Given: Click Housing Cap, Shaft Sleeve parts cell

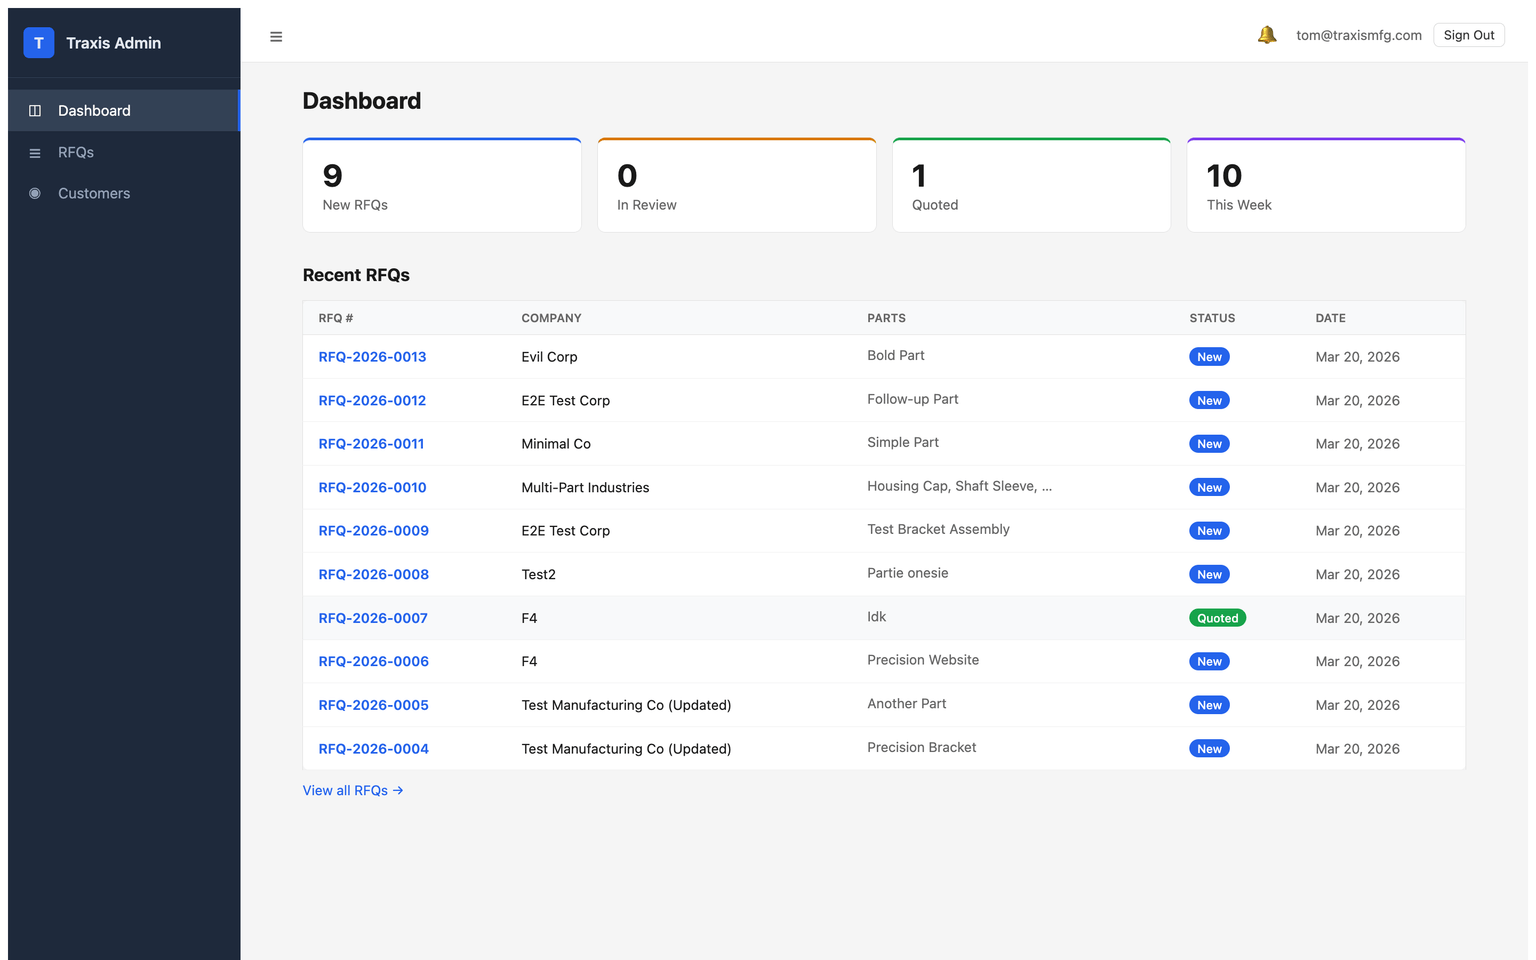Looking at the screenshot, I should click(x=959, y=487).
